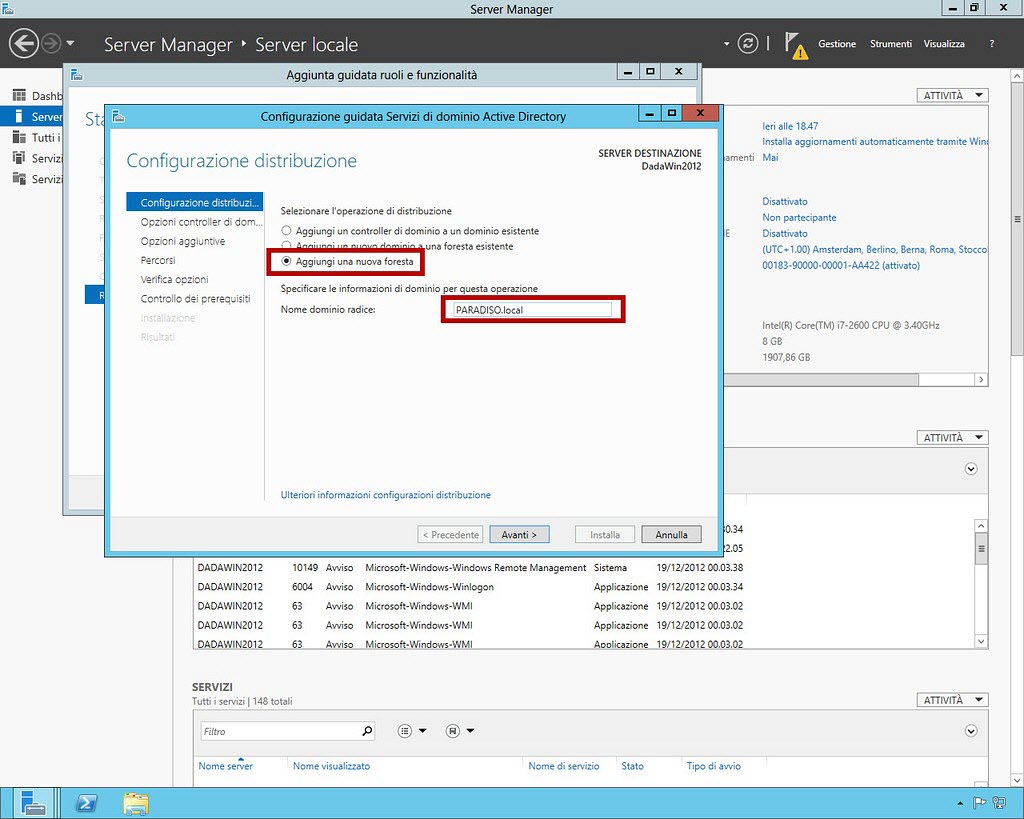Open the Visualizza menu
The height and width of the screenshot is (819, 1024).
pos(944,44)
